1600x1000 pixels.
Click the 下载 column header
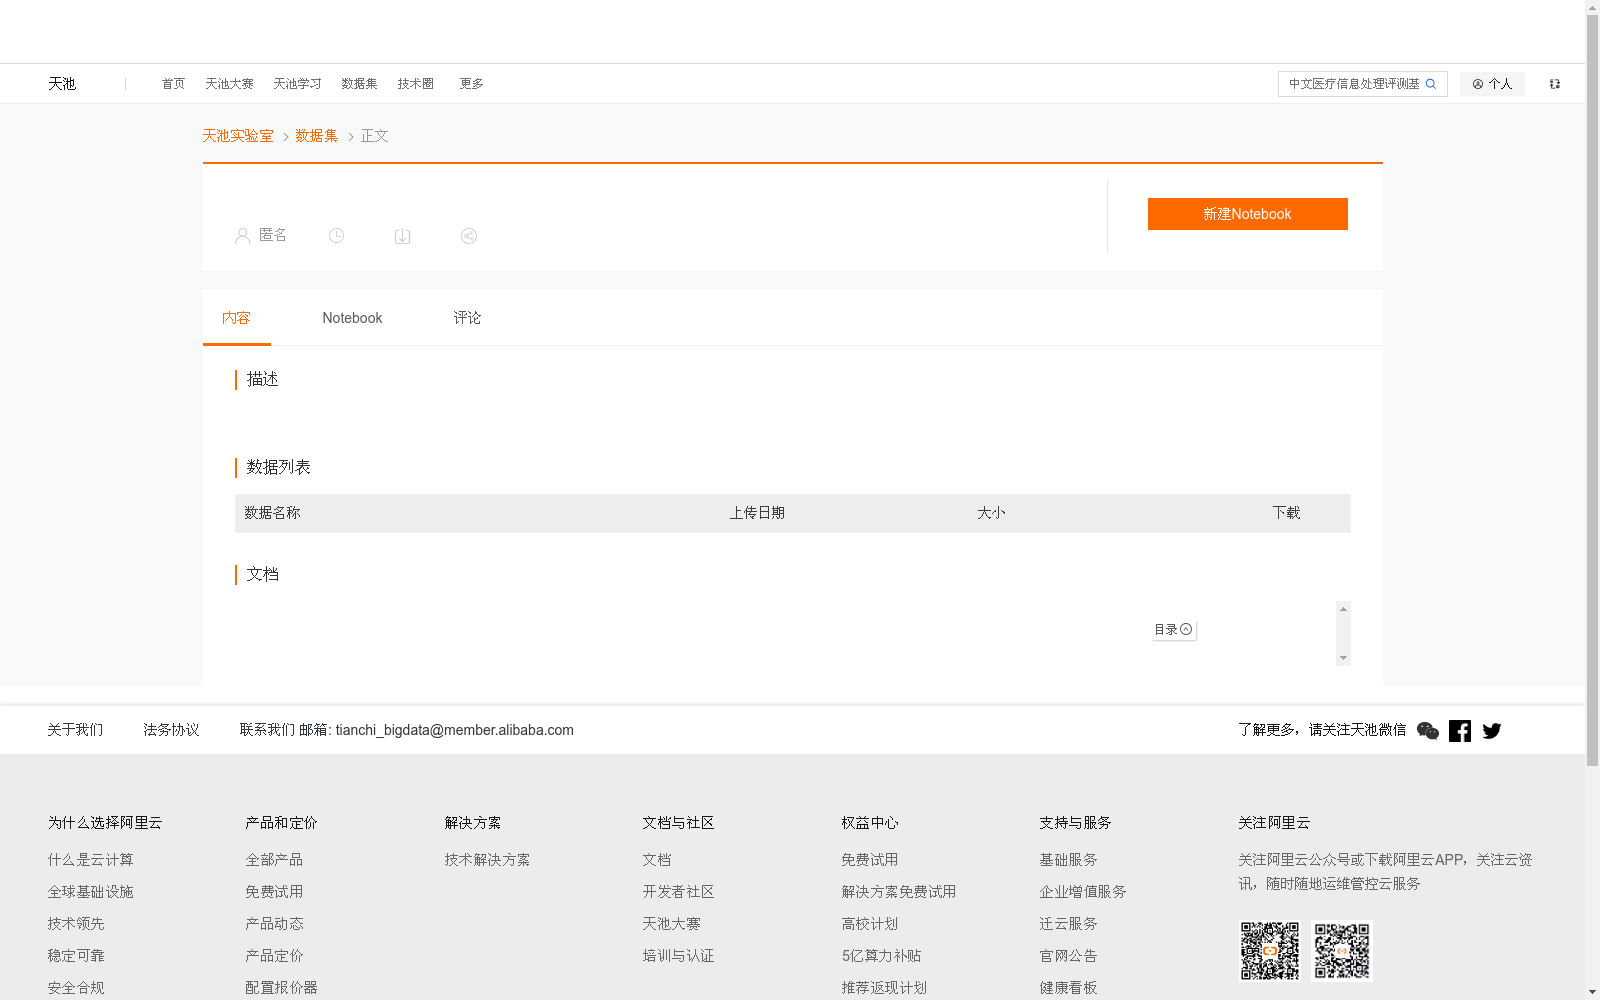pyautogui.click(x=1286, y=513)
